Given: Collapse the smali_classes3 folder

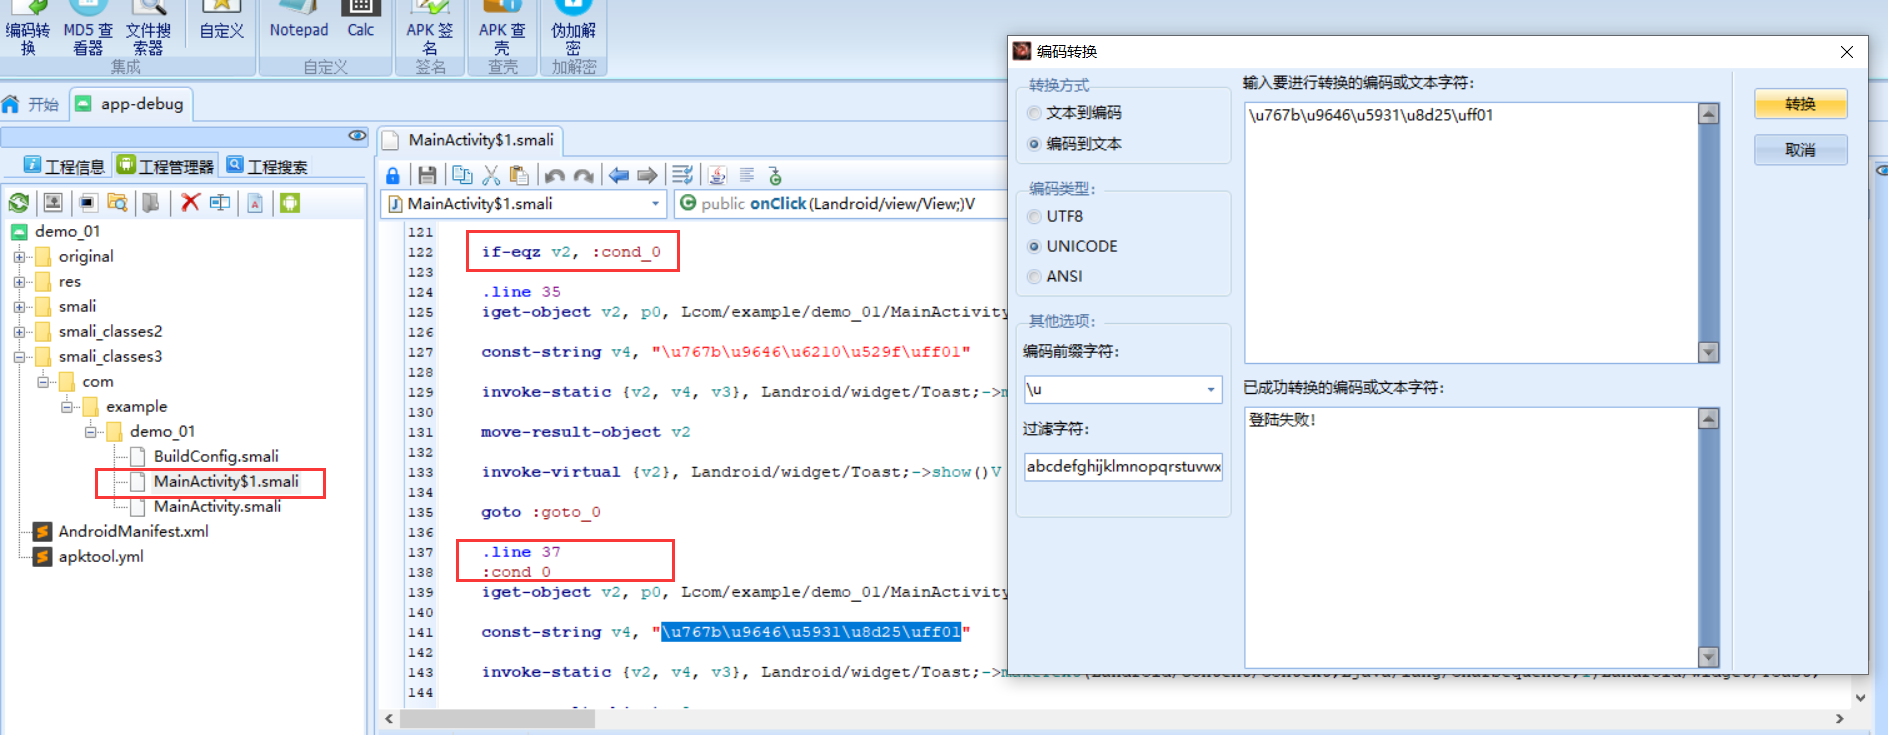Looking at the screenshot, I should [x=19, y=357].
